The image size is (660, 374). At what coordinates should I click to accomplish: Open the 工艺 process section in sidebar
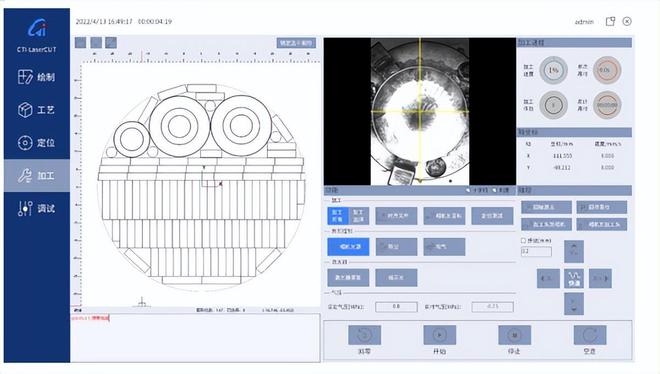click(37, 110)
